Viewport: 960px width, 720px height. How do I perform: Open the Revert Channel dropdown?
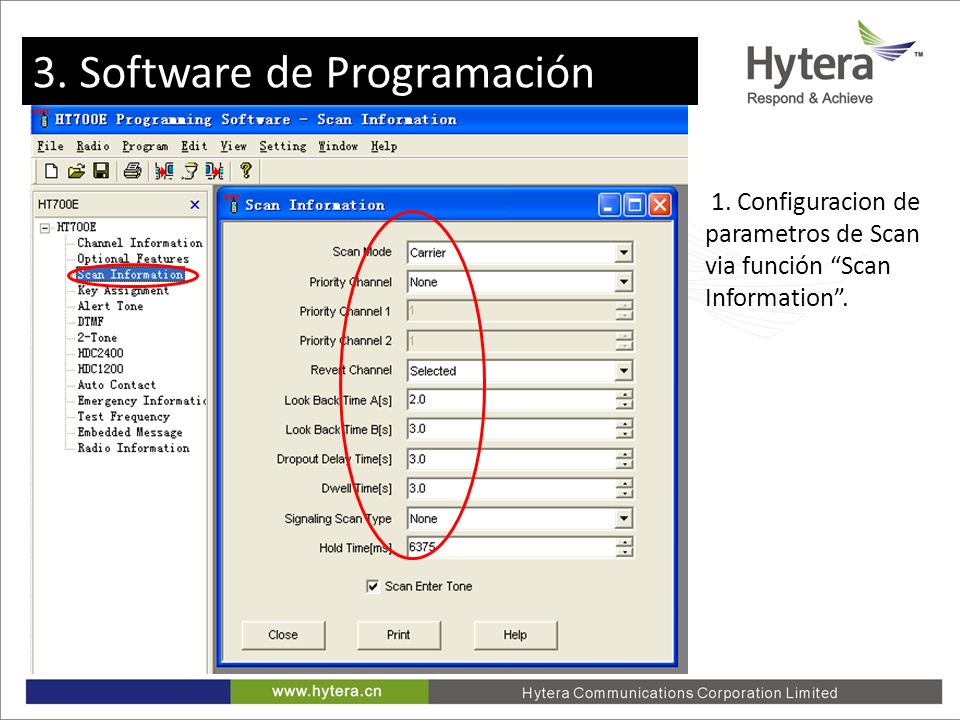point(623,370)
